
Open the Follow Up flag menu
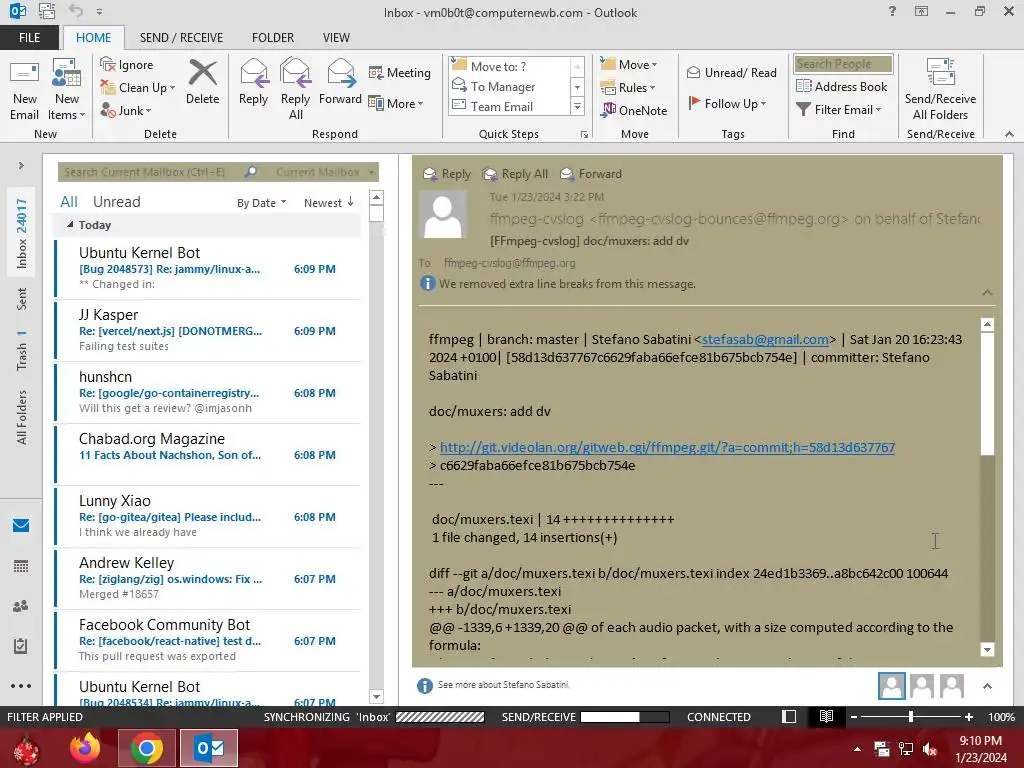(x=727, y=103)
